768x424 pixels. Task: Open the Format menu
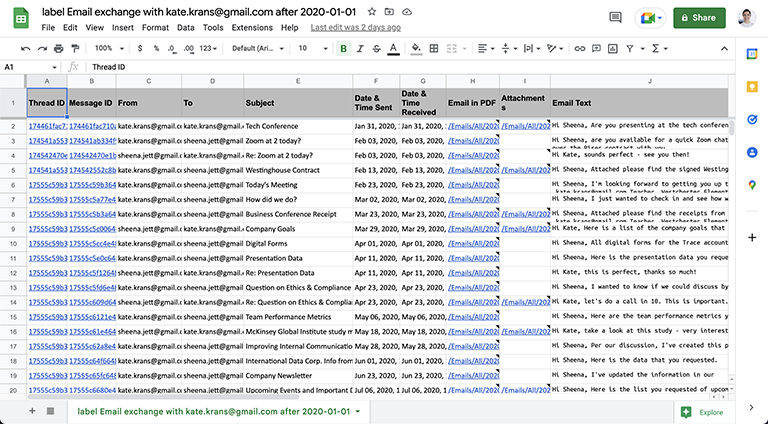point(155,28)
